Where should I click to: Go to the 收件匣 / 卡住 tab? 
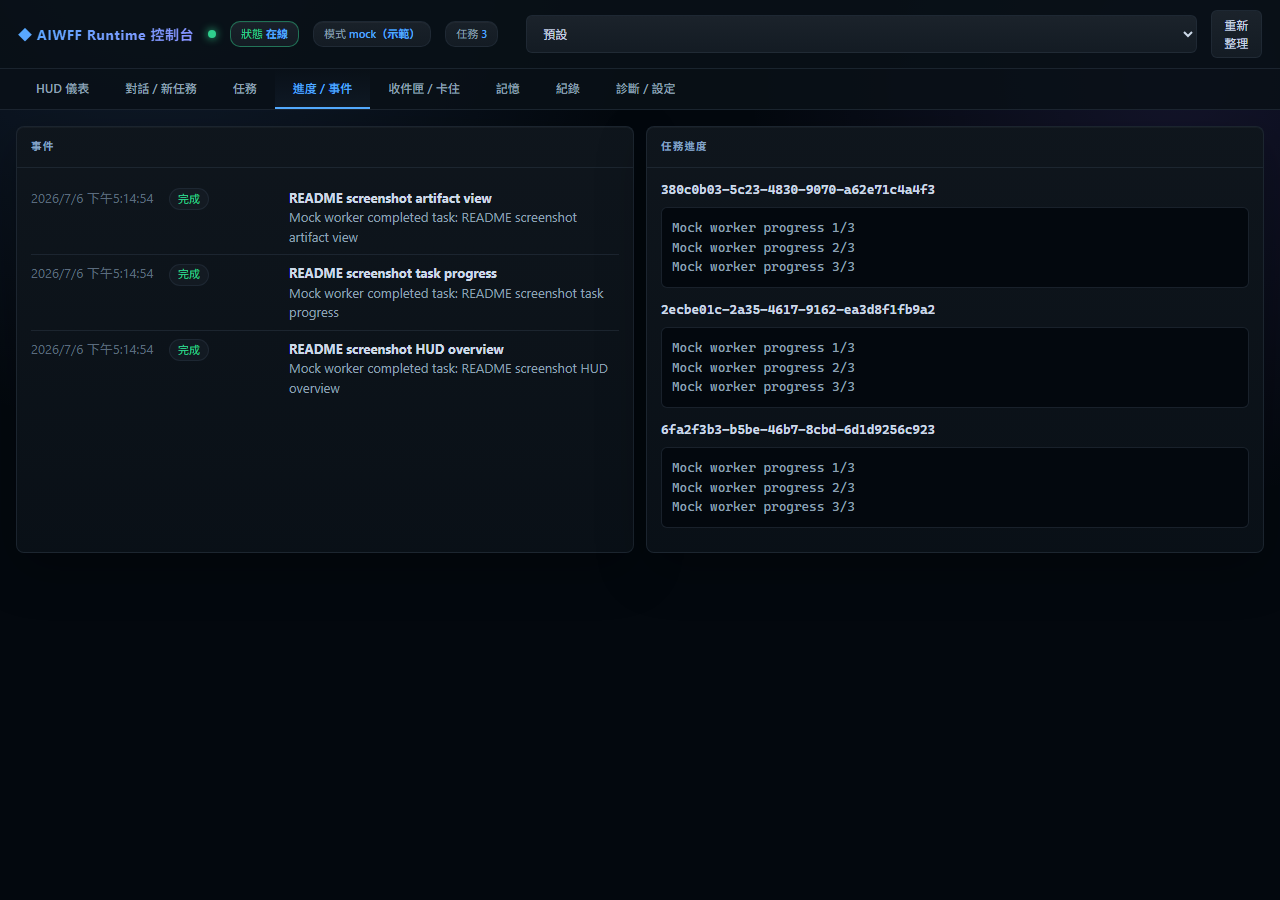tap(424, 89)
